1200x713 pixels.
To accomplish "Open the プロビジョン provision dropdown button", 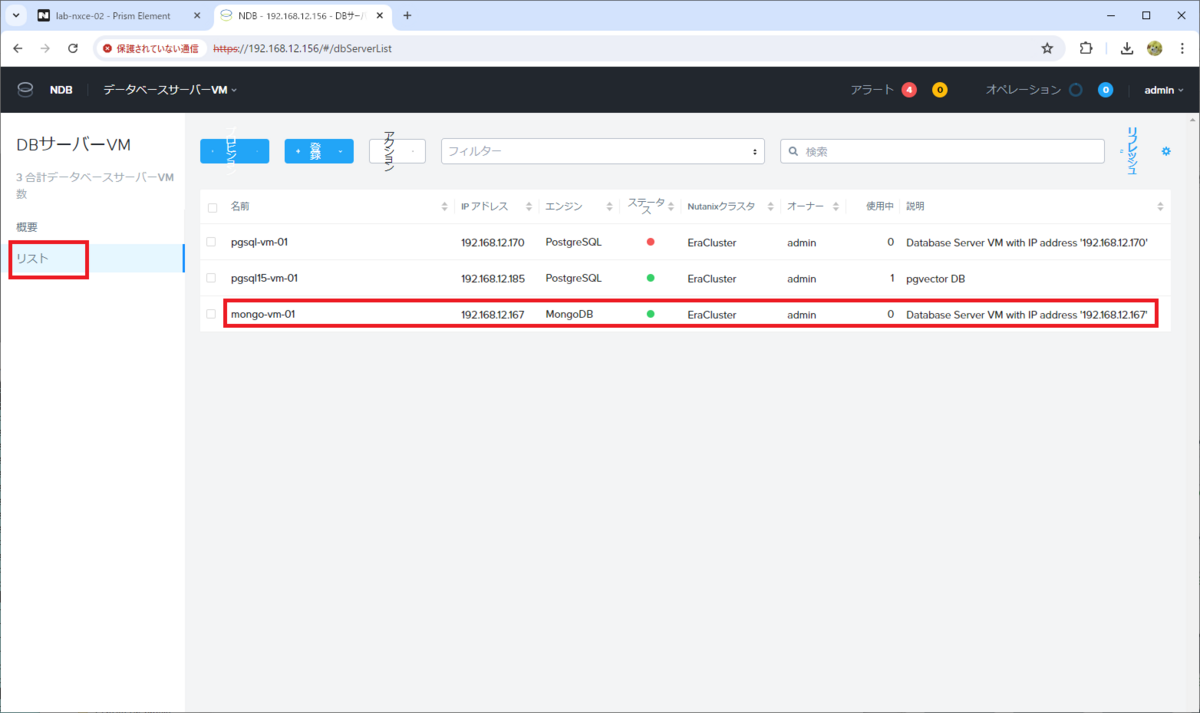I will pyautogui.click(x=234, y=151).
